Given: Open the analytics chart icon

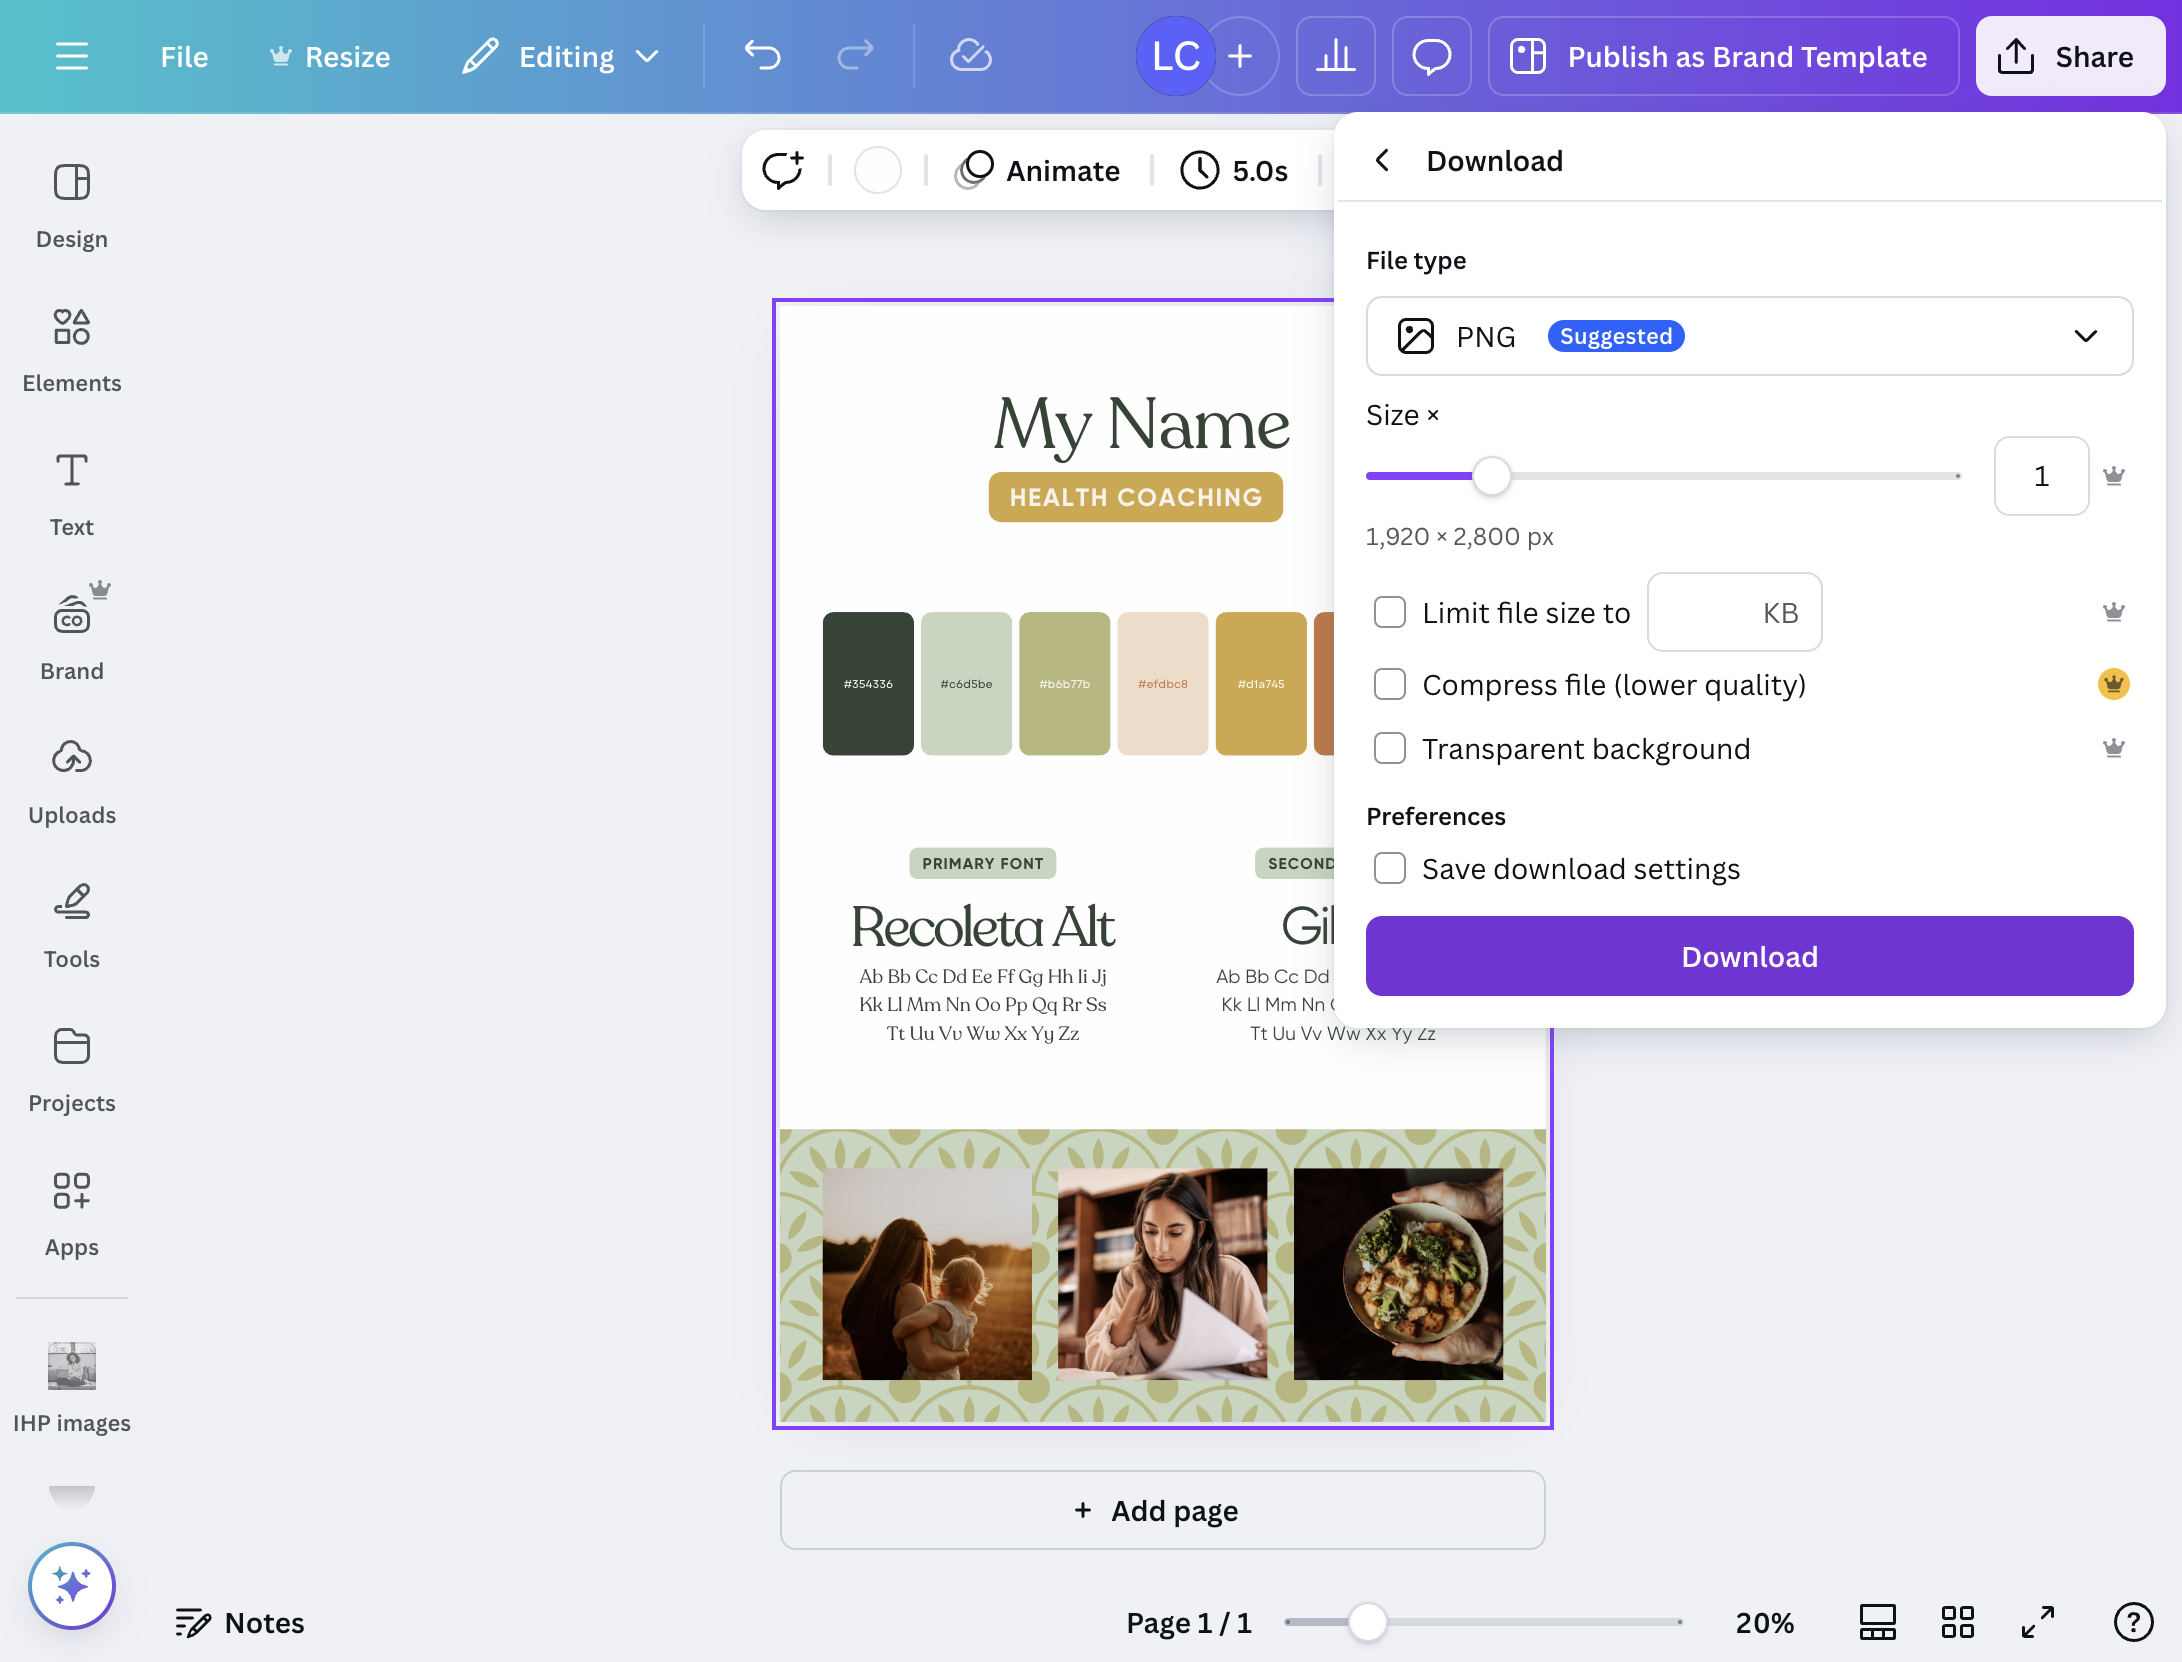Looking at the screenshot, I should click(x=1335, y=56).
